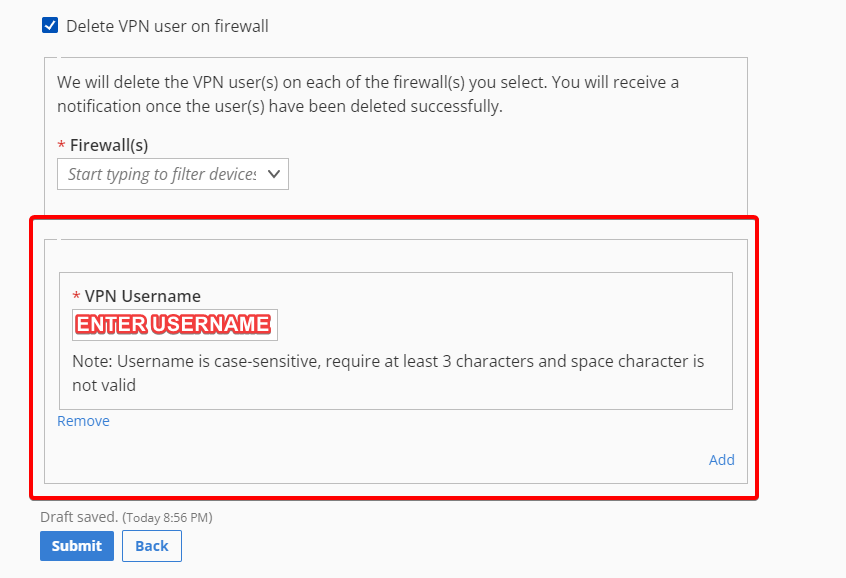
Task: Remove the VPN username entry
Action: 83,421
